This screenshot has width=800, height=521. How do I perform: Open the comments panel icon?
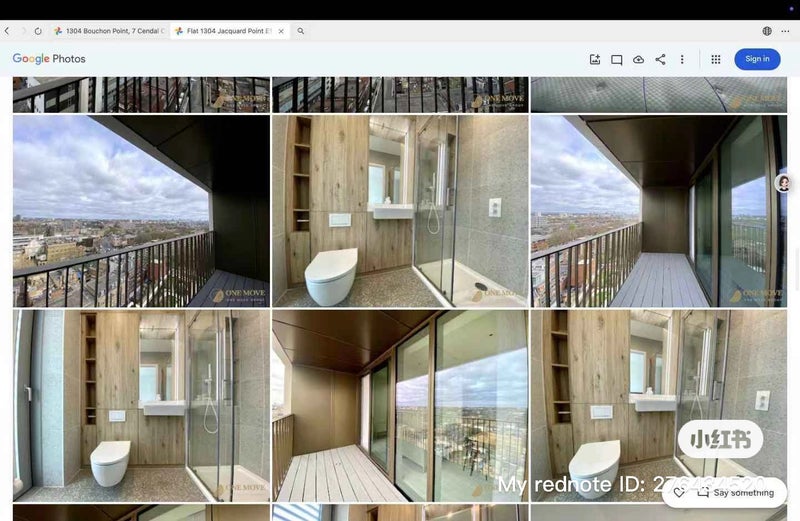[x=617, y=59]
